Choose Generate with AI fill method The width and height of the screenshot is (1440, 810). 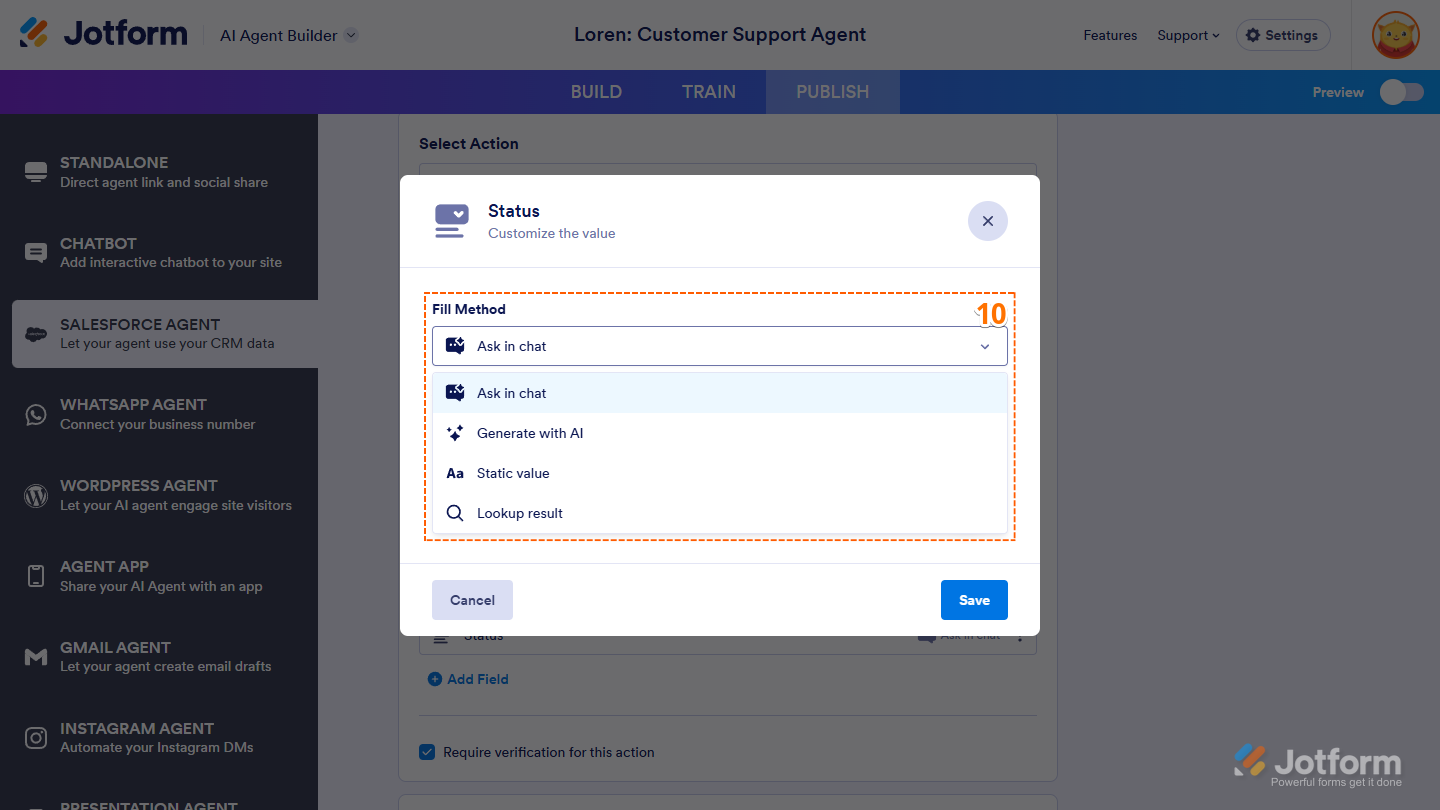click(530, 432)
